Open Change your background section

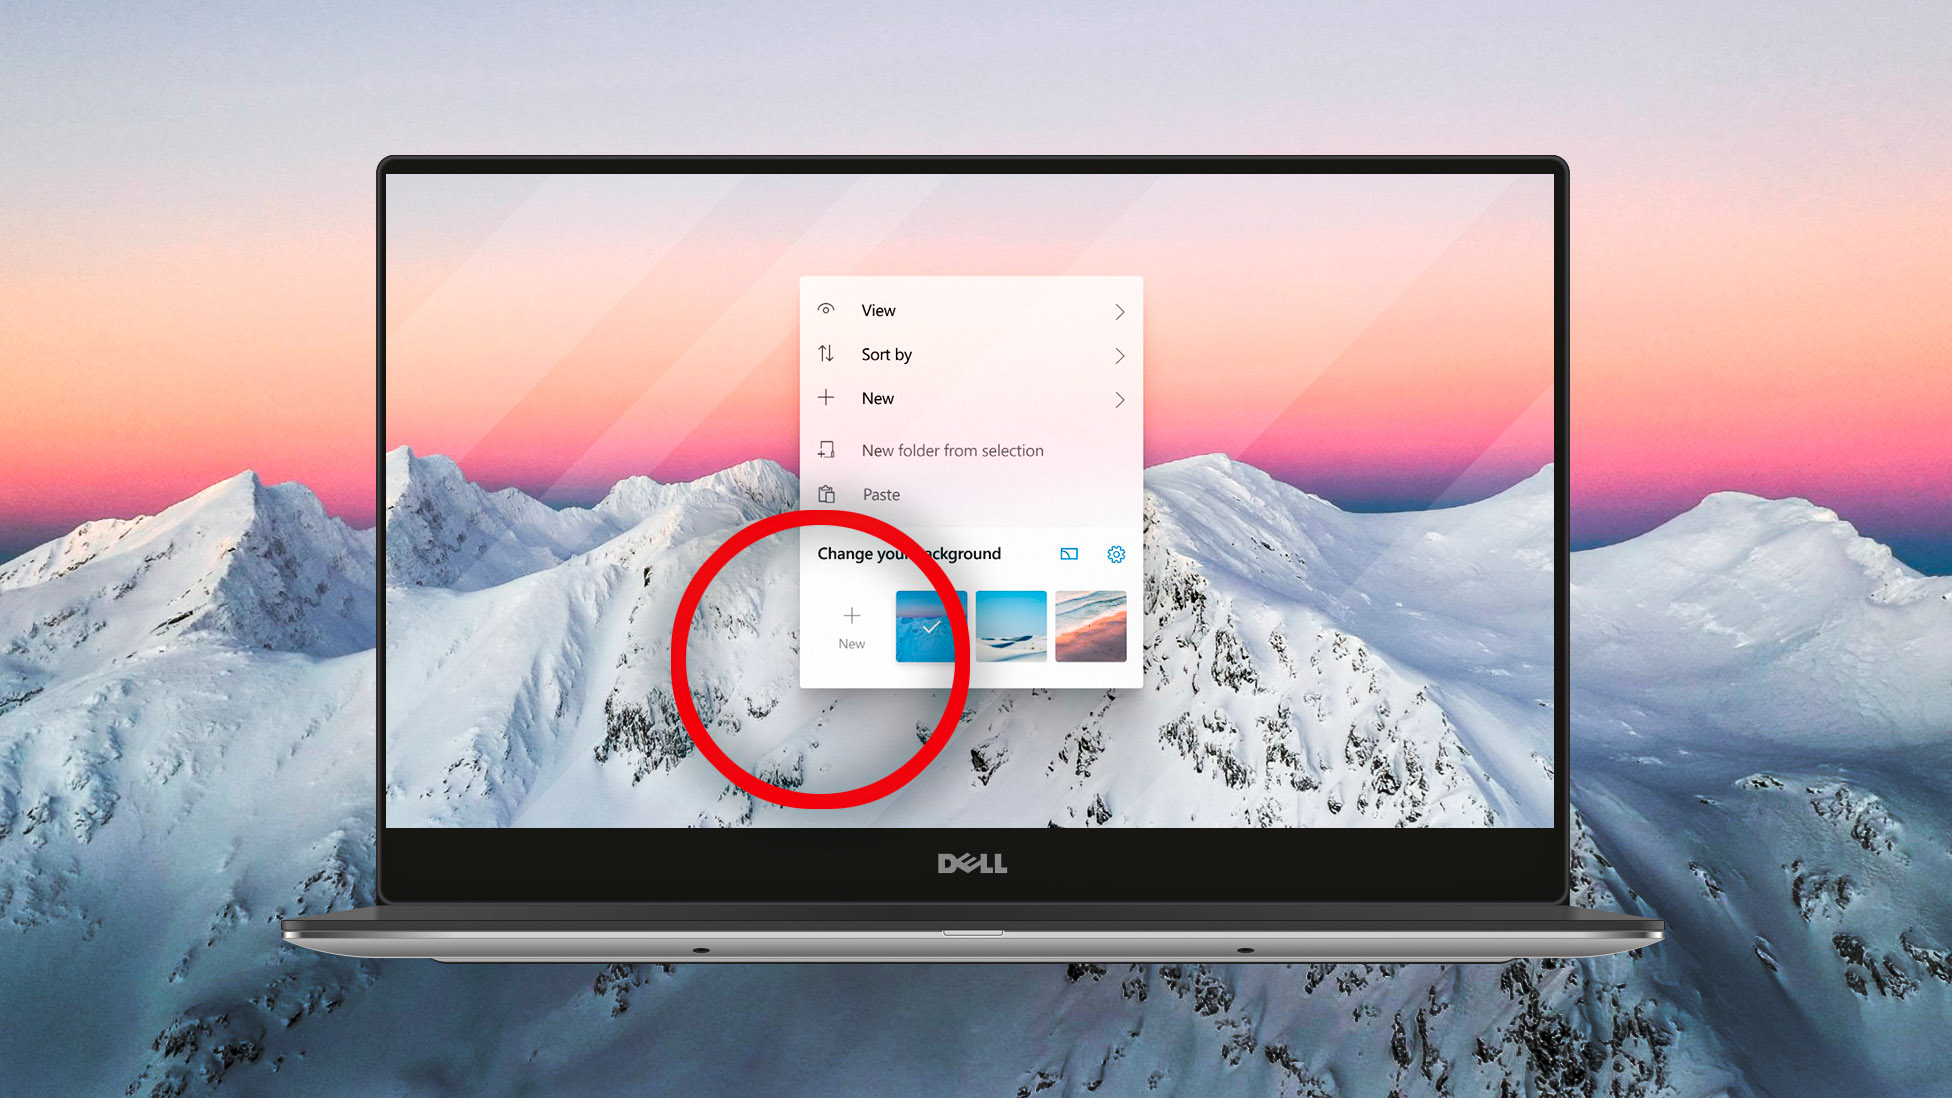[x=909, y=552]
